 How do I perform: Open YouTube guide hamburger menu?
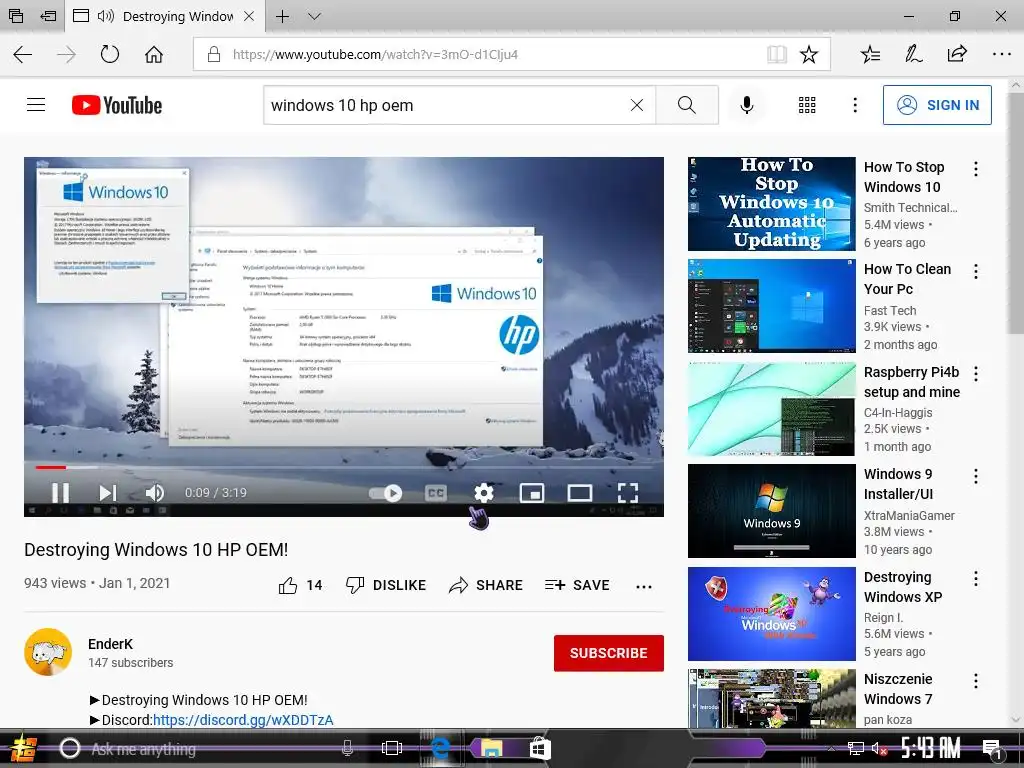[36, 104]
